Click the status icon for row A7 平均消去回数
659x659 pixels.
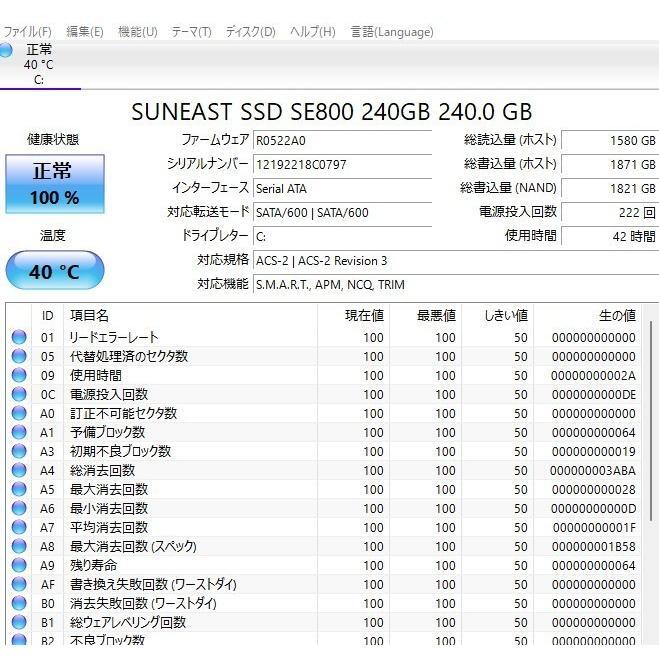tap(19, 527)
